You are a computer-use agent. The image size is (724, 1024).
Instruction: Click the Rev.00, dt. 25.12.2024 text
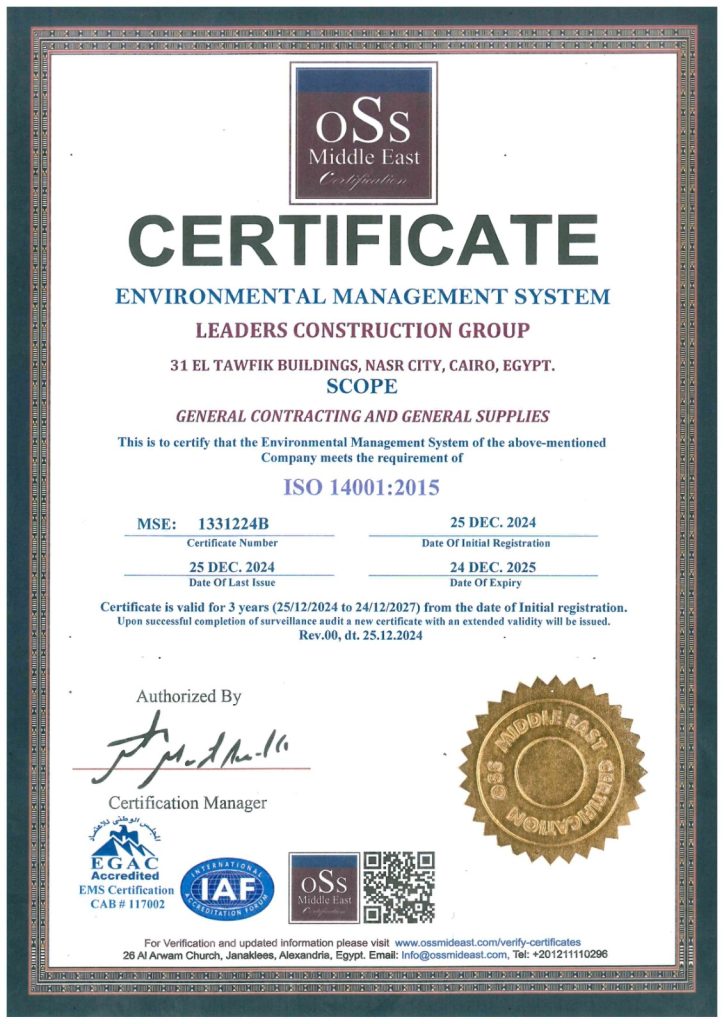click(x=360, y=635)
